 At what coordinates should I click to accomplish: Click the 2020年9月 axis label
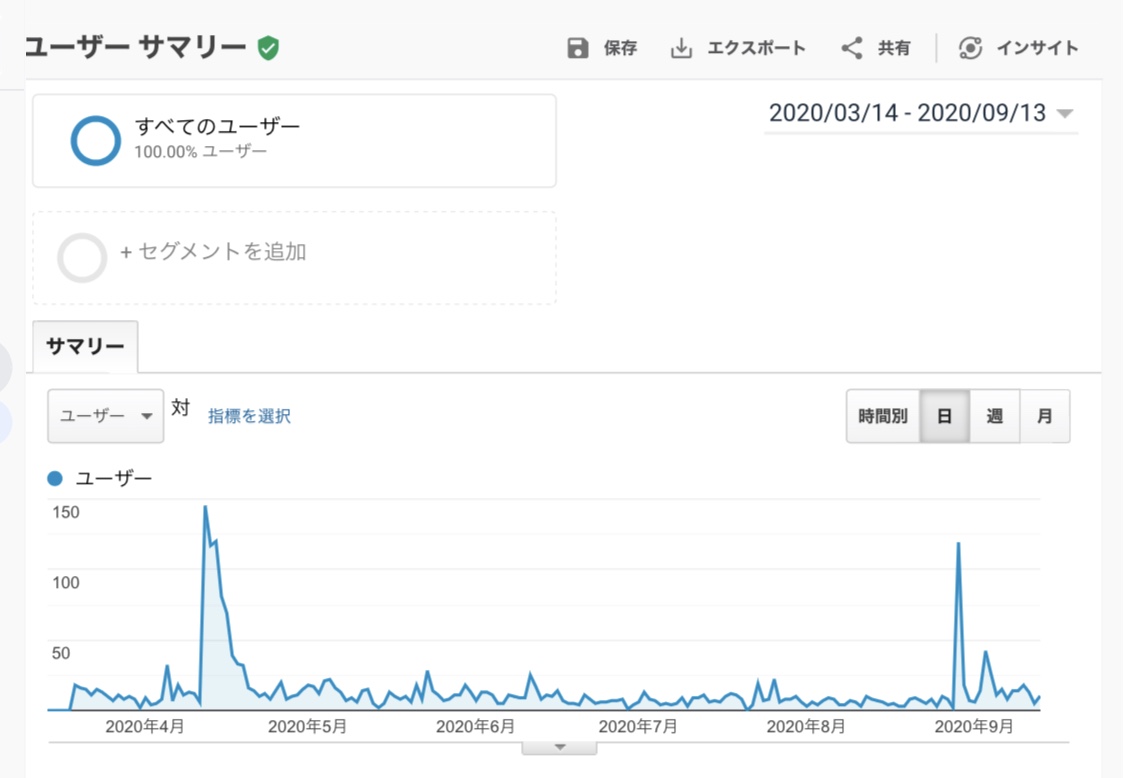pyautogui.click(x=974, y=727)
